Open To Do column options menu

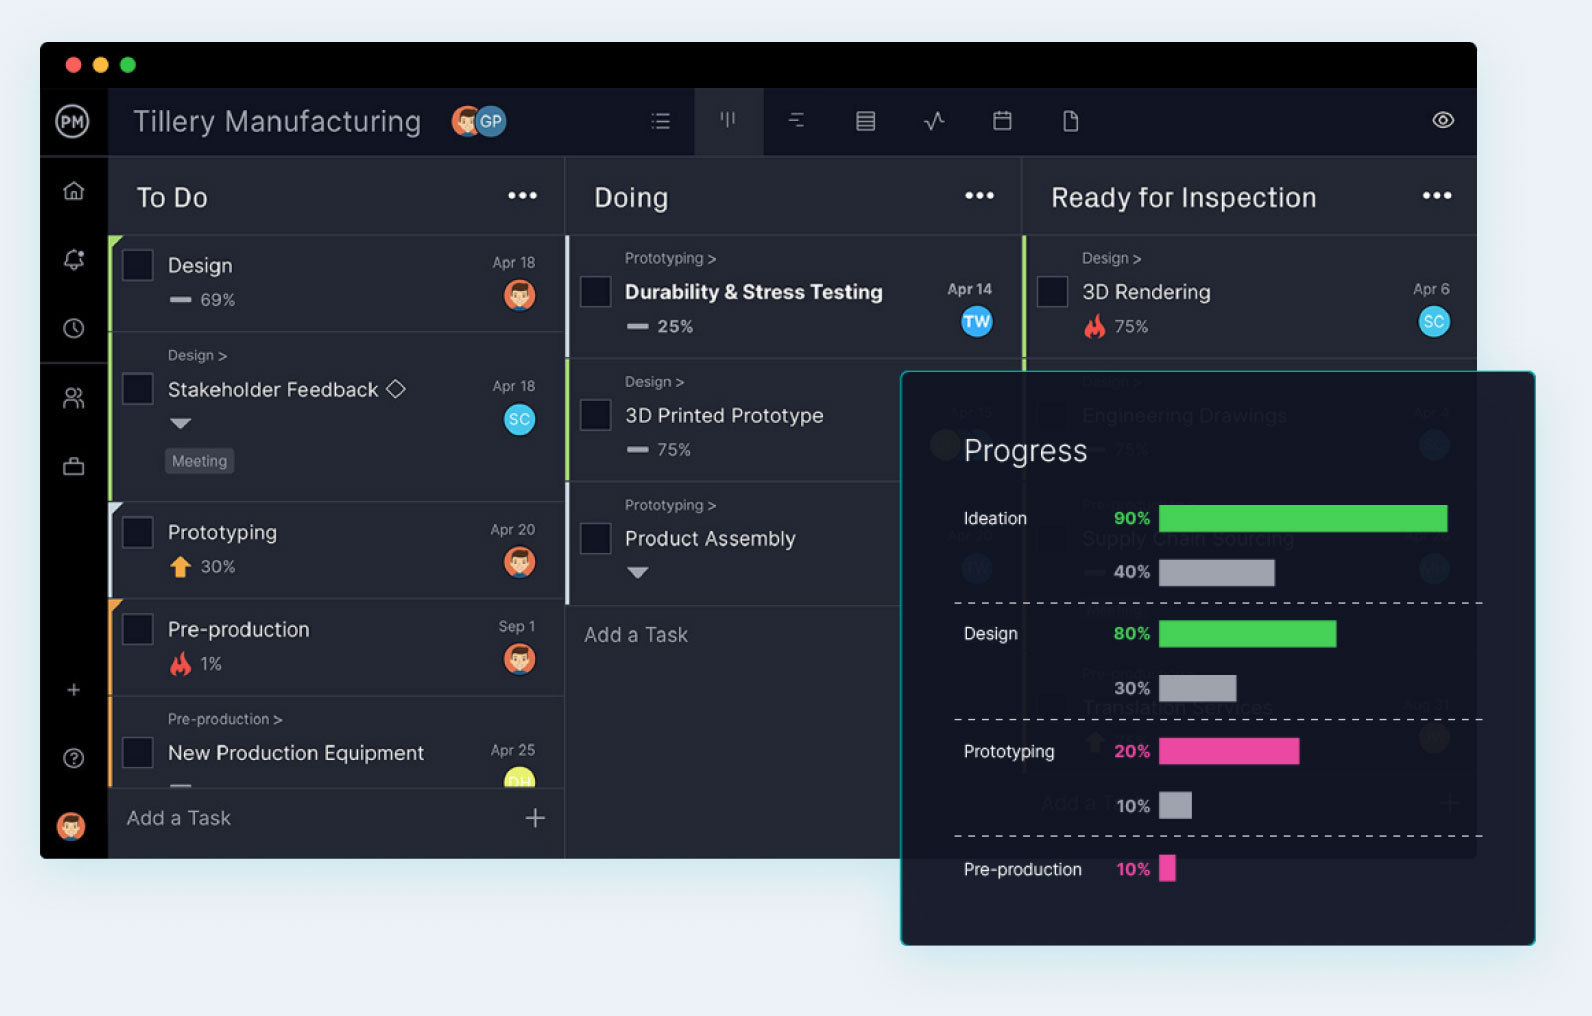point(522,195)
